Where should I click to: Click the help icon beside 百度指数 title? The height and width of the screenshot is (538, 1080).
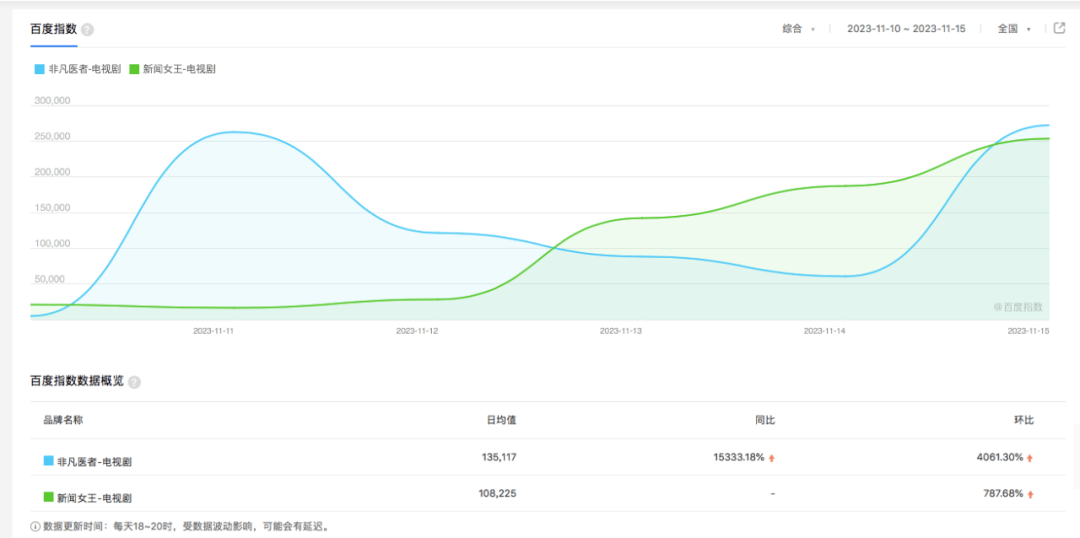tap(88, 30)
